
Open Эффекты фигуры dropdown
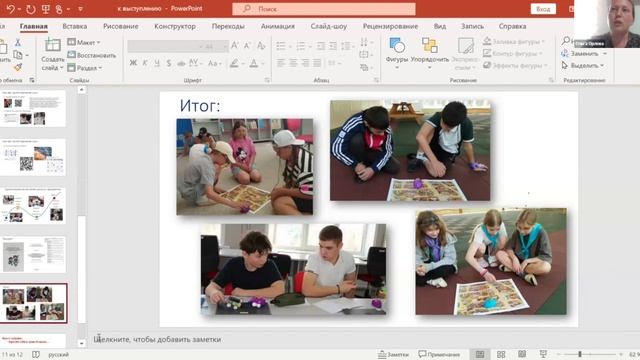click(x=515, y=65)
